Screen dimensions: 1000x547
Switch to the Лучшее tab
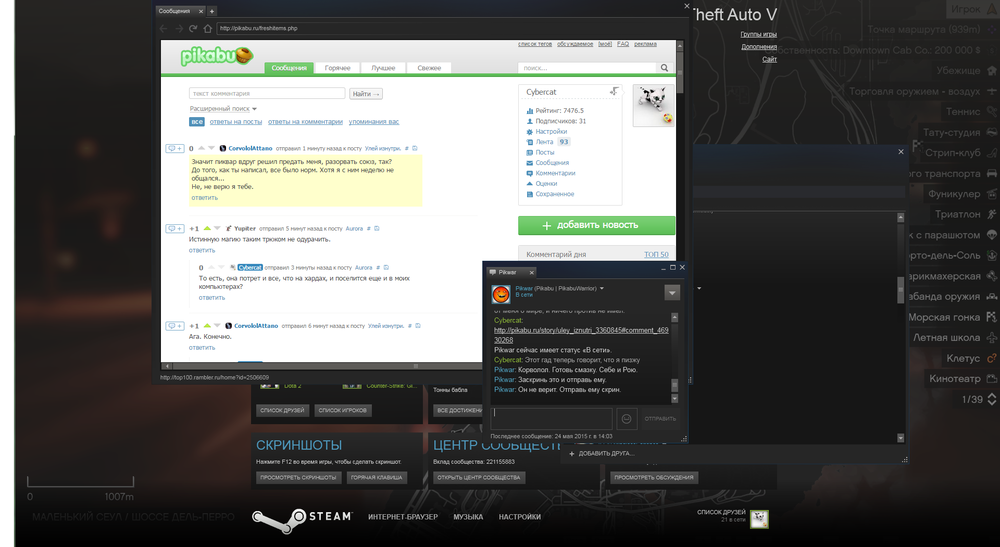point(383,68)
